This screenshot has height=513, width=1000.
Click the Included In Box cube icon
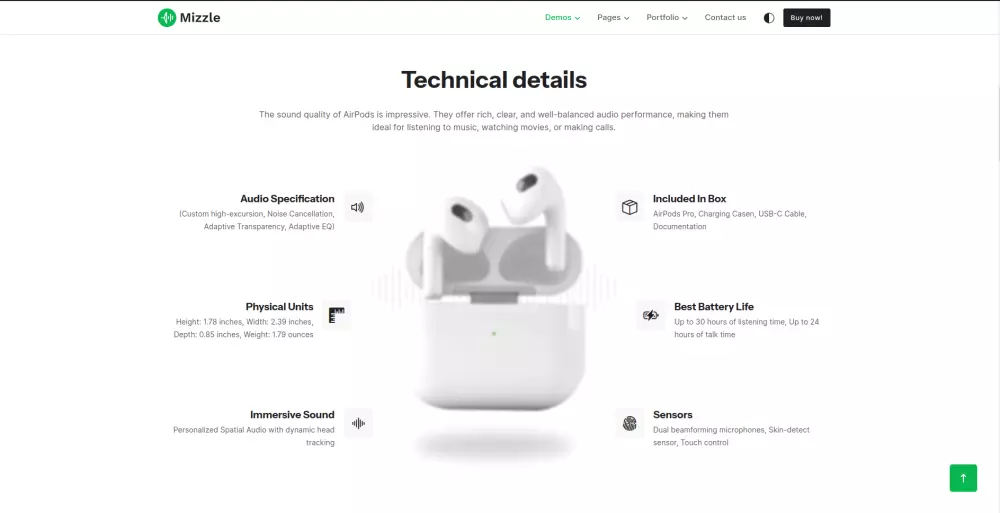629,207
